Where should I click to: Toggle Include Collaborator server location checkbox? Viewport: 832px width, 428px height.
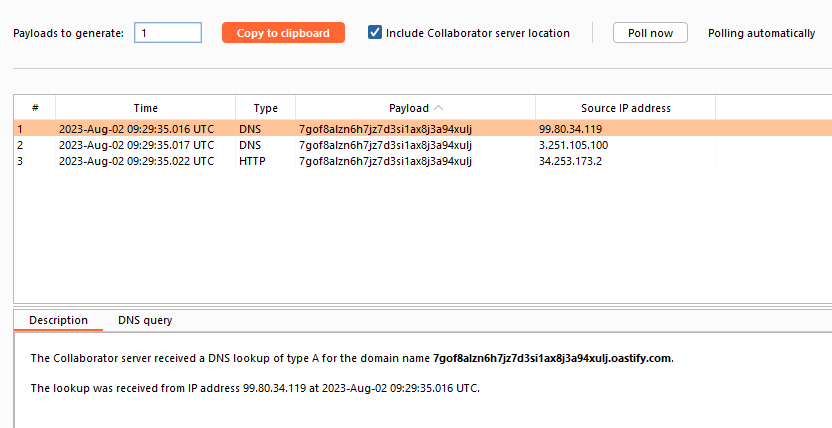[375, 33]
